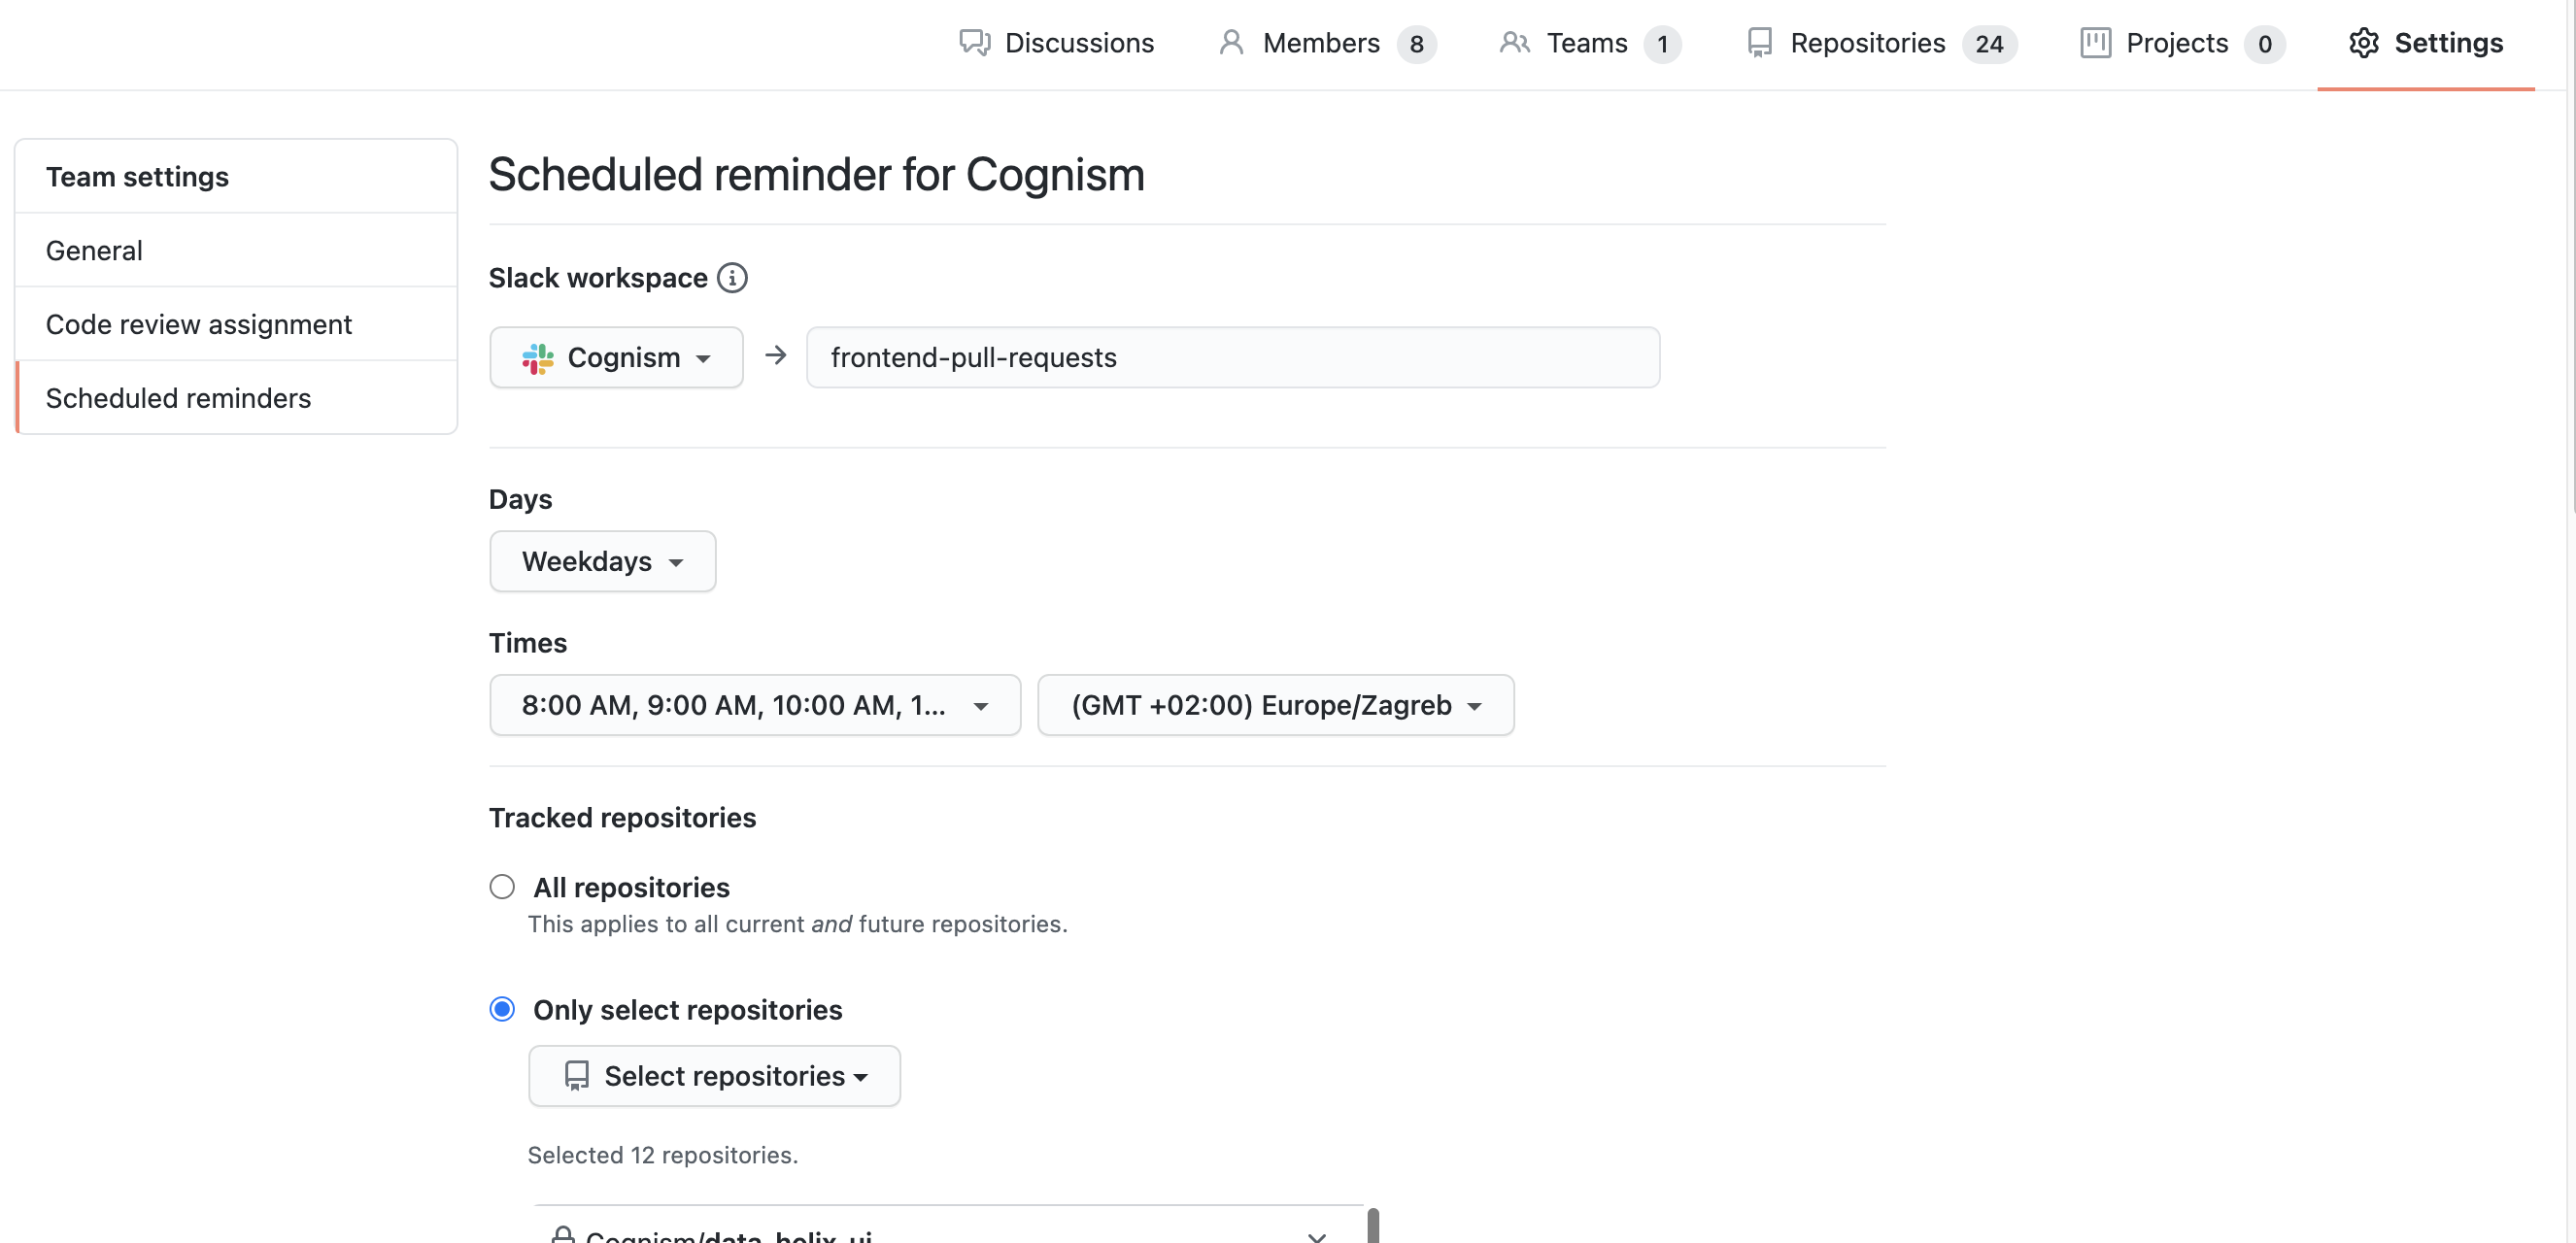
Task: Click the Select repositories button
Action: click(x=714, y=1075)
